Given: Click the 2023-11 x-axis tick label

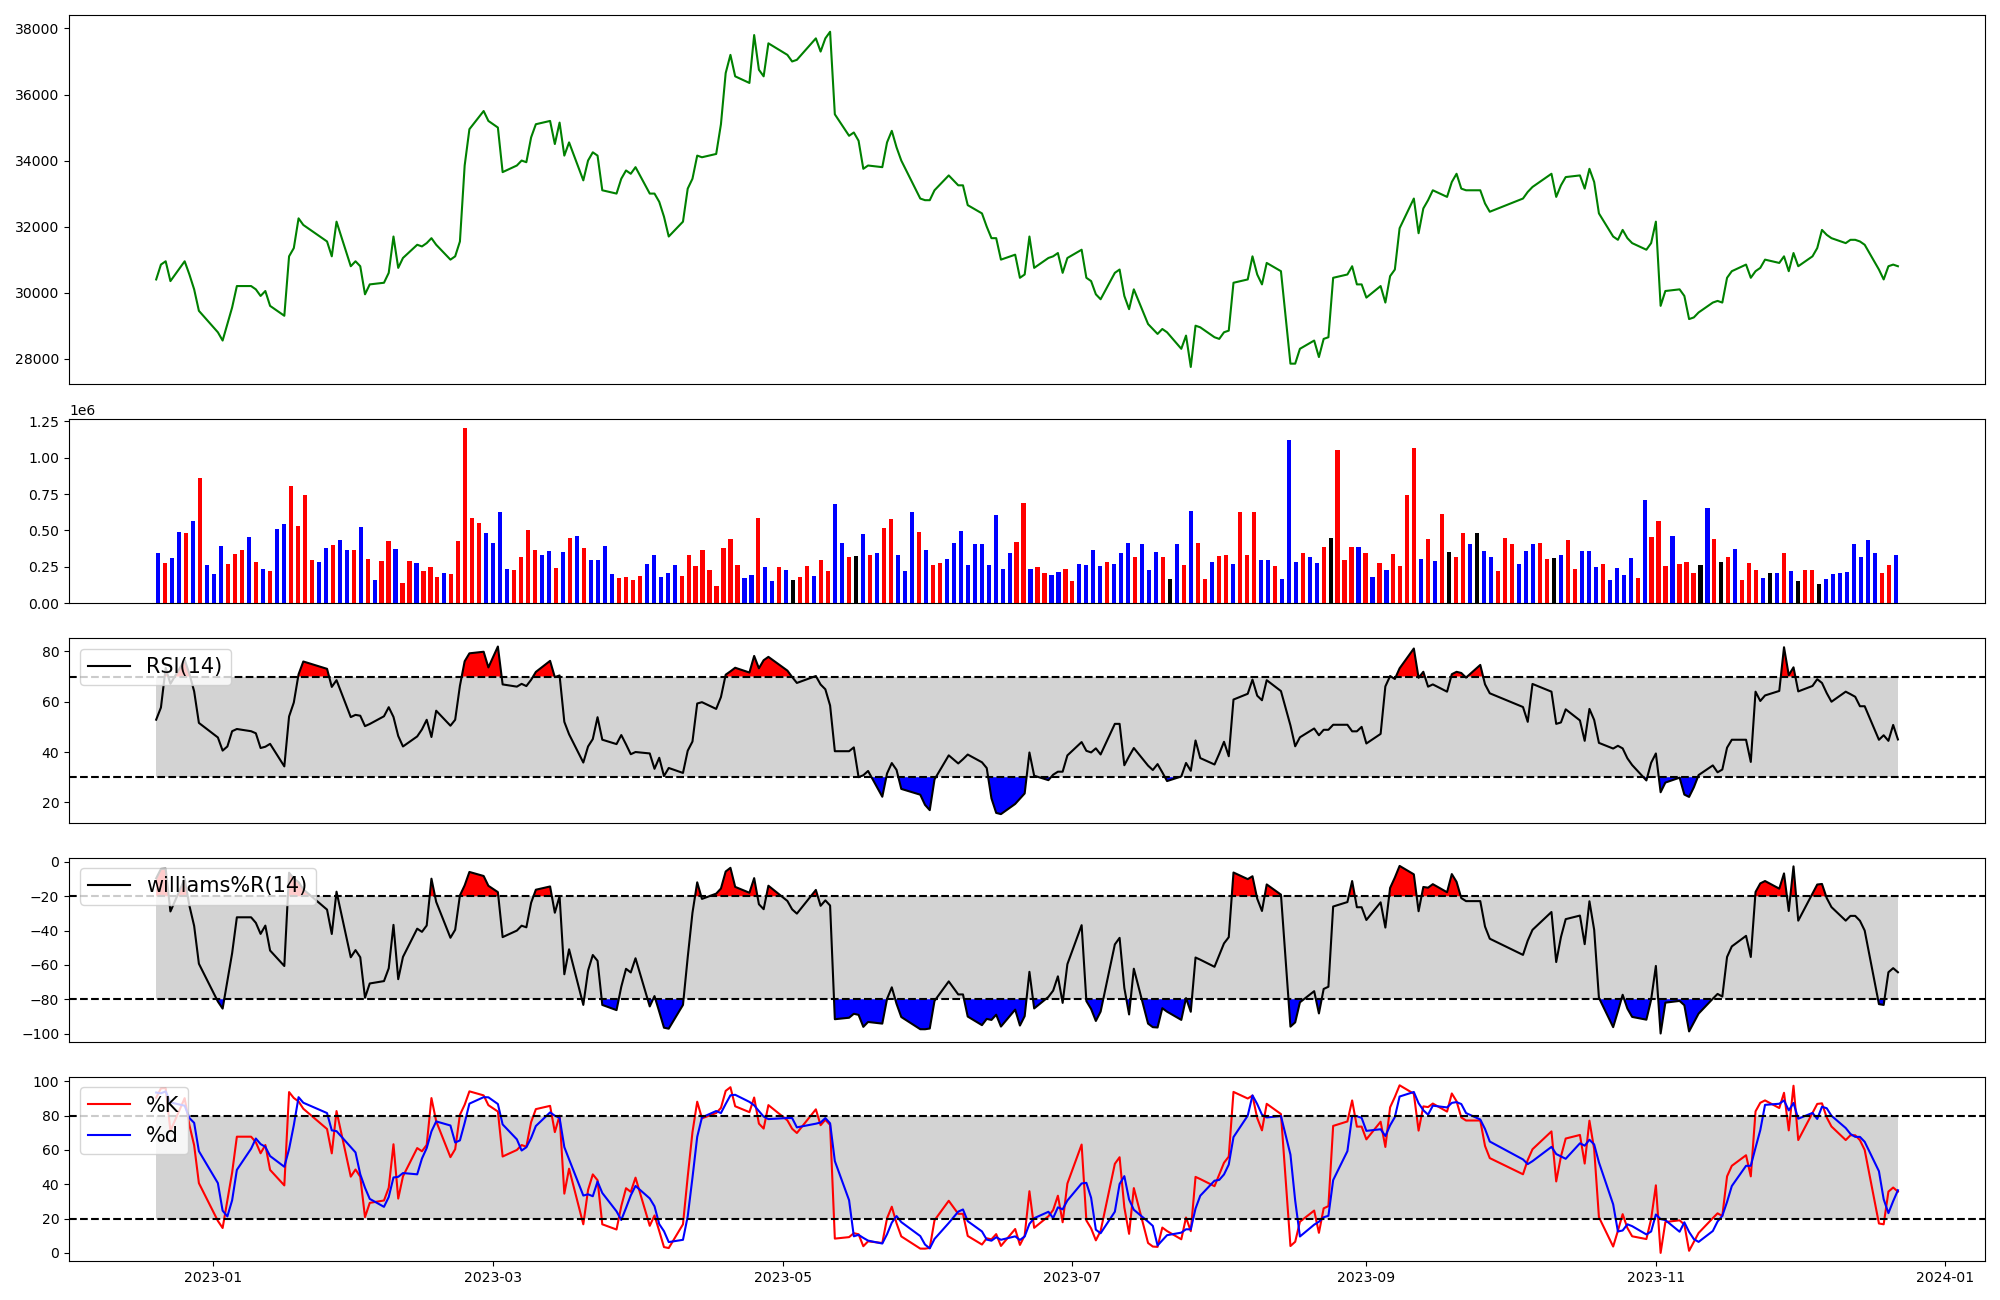Looking at the screenshot, I should point(1656,1277).
